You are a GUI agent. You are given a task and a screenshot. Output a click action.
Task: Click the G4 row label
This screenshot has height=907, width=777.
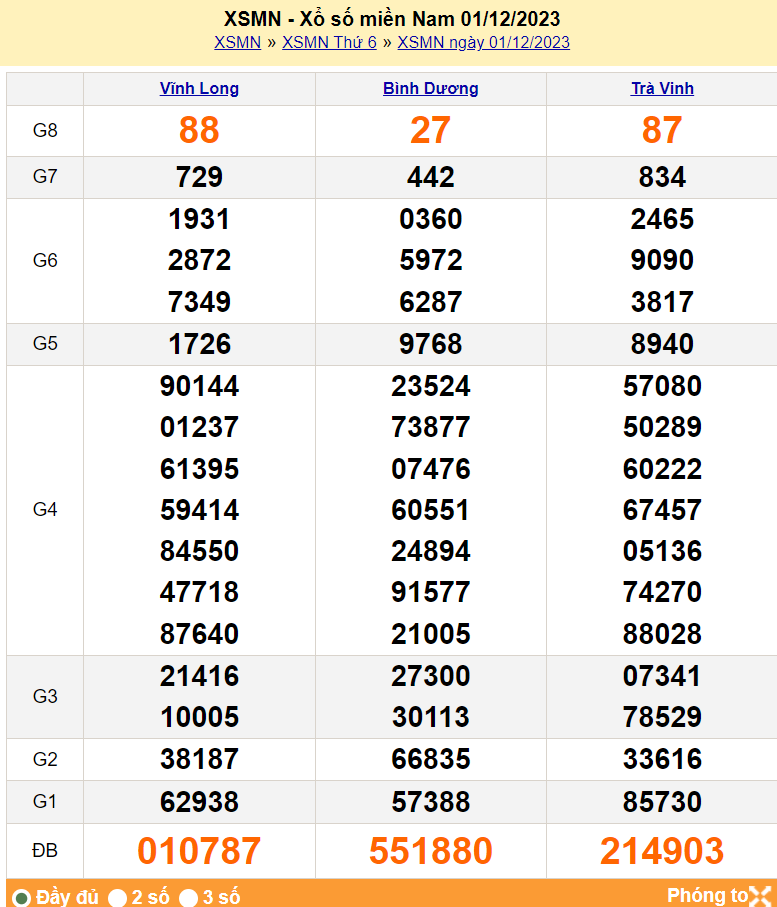click(x=45, y=510)
